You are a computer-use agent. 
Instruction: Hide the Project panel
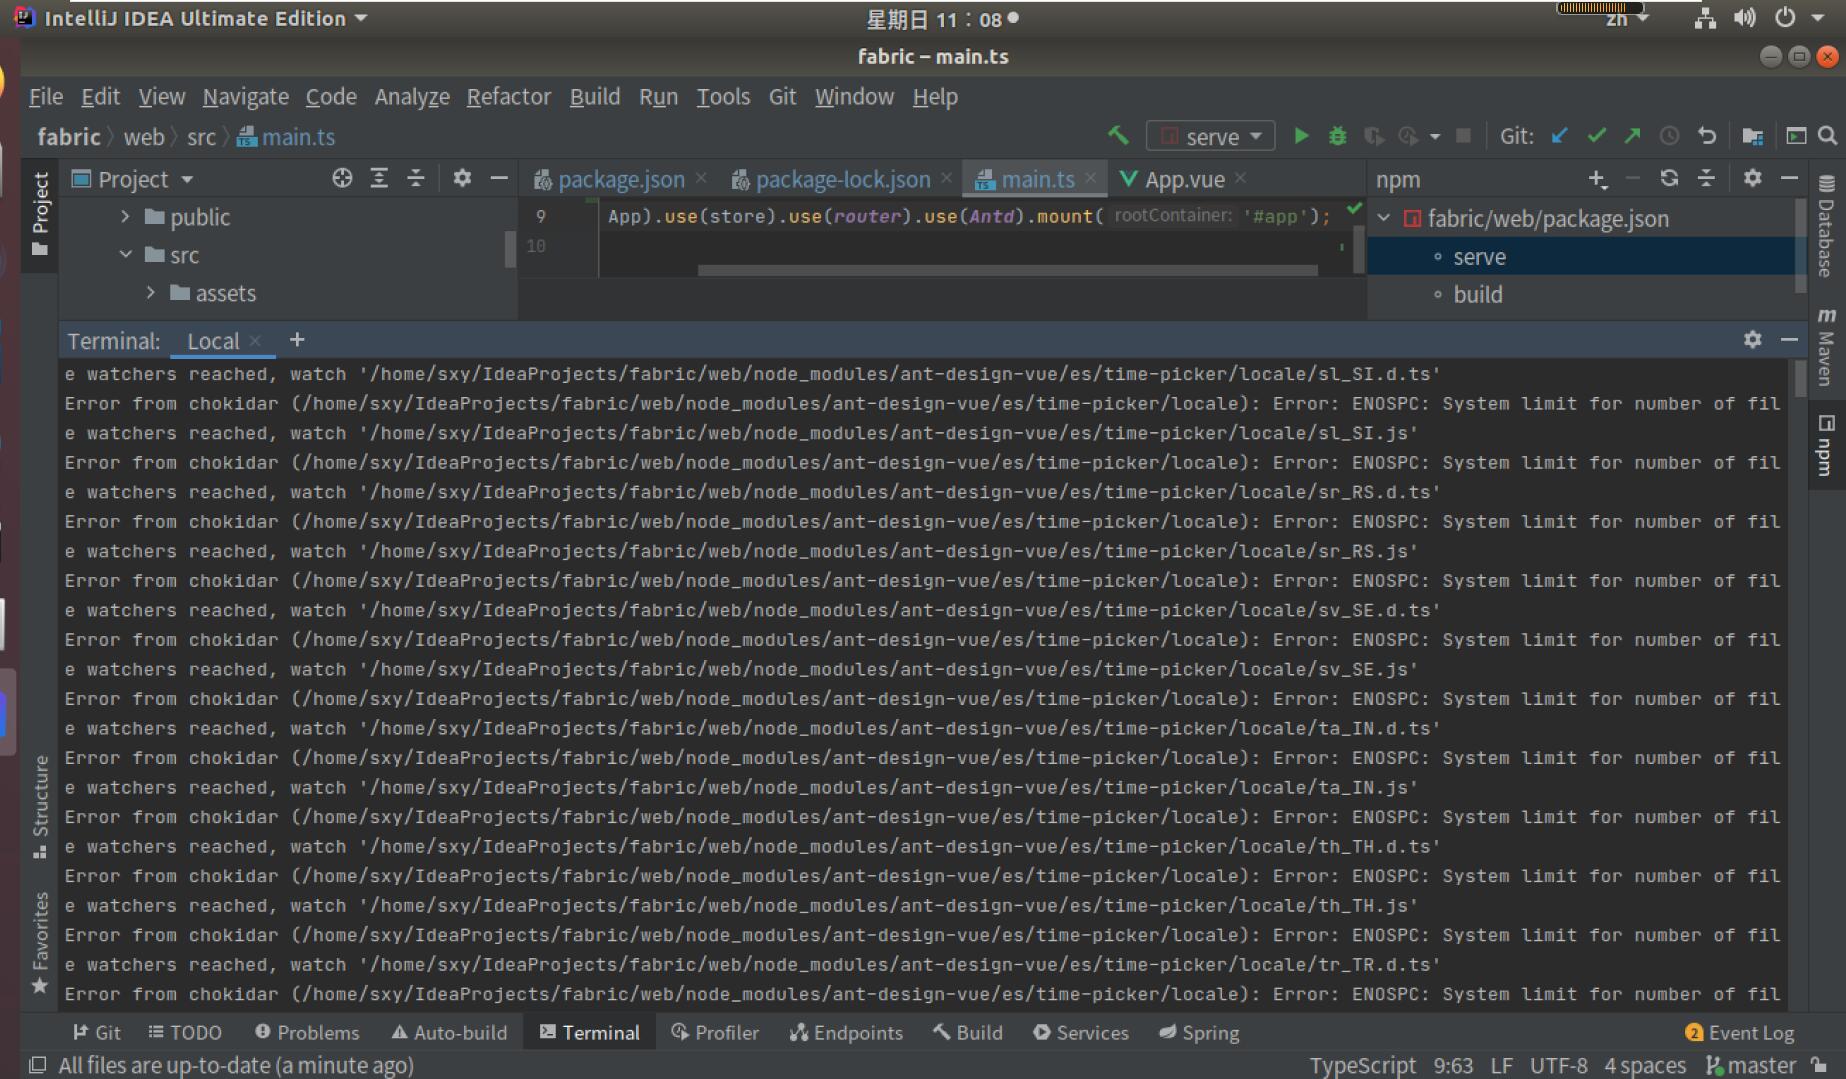click(x=498, y=179)
